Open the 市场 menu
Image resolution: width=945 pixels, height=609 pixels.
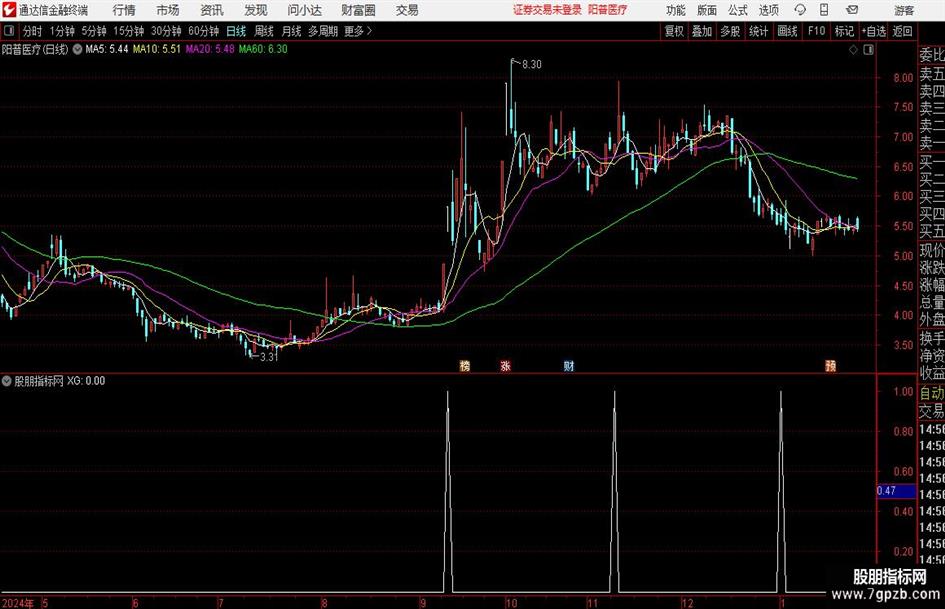[168, 10]
